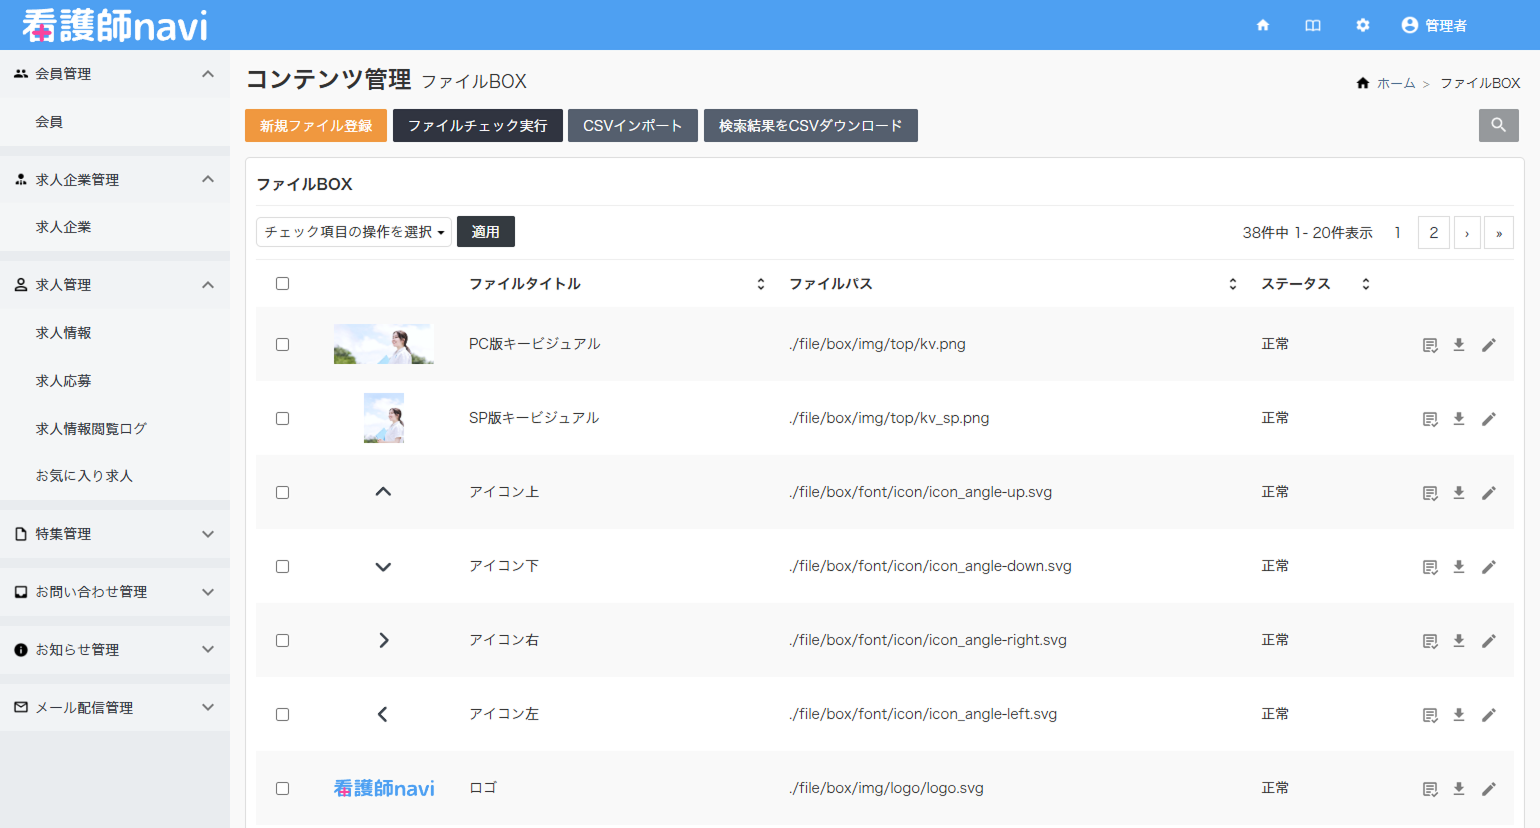The image size is (1540, 828).
Task: Download the PC版キービジュアル file
Action: [x=1459, y=345]
